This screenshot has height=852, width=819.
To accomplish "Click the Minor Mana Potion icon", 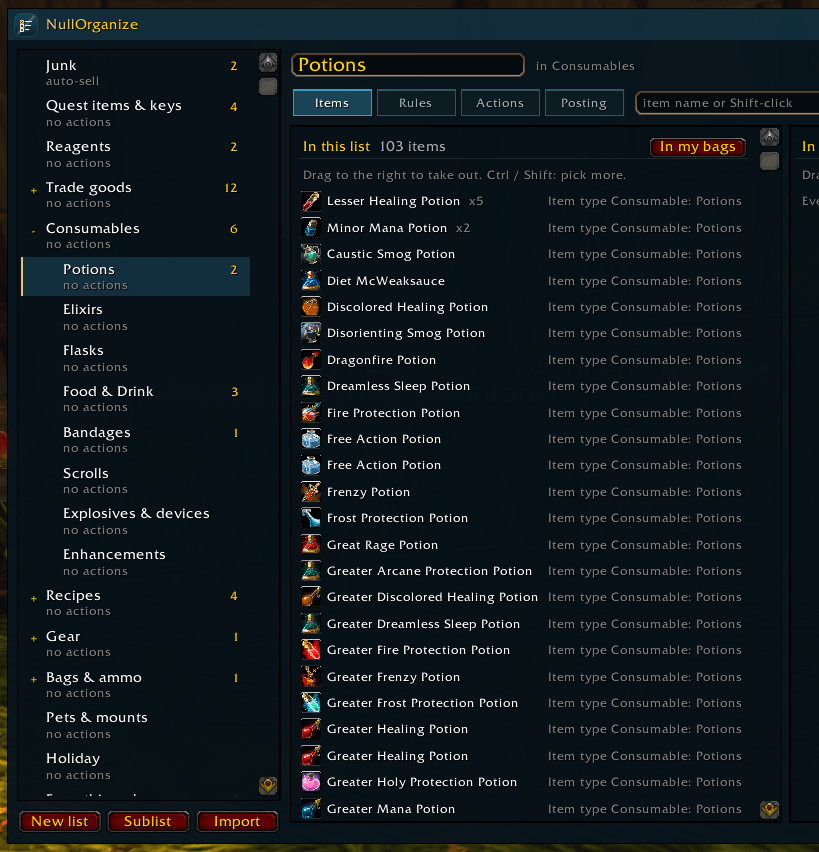I will point(311,228).
